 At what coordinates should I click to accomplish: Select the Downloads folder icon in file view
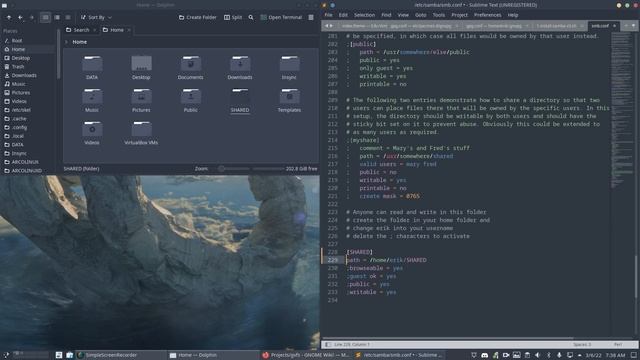[240, 64]
